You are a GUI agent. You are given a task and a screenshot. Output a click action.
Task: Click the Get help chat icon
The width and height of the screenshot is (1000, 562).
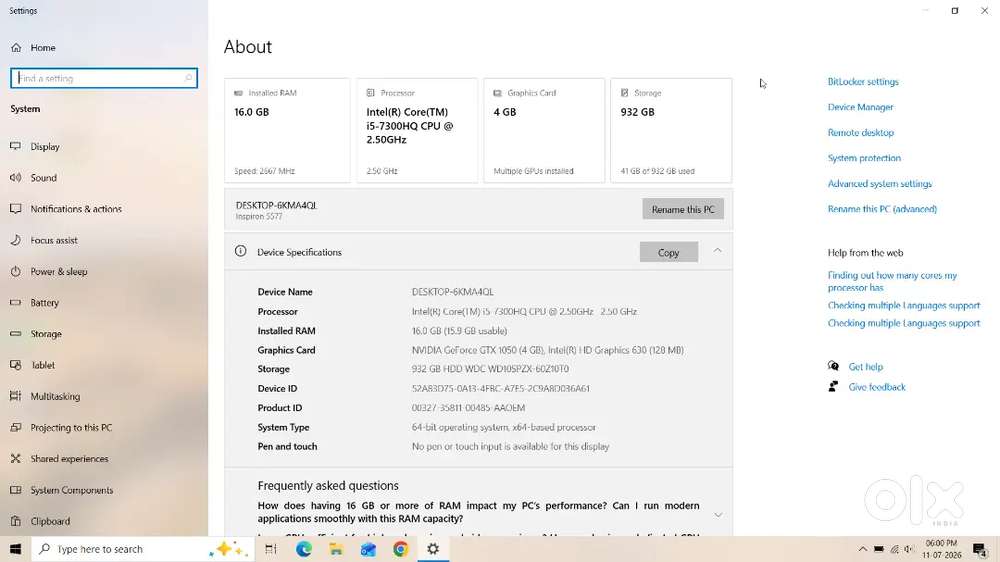[x=833, y=366]
